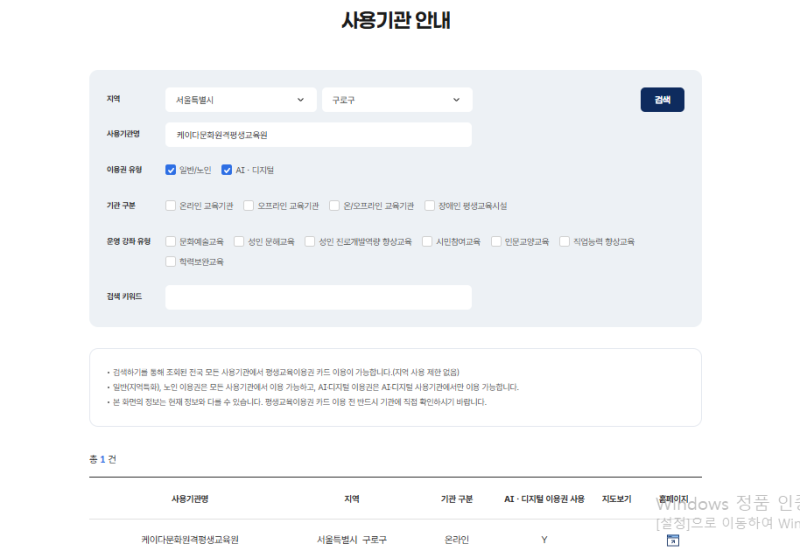Check the 성인 문해교육 checkbox
800x558 pixels.
coord(239,241)
